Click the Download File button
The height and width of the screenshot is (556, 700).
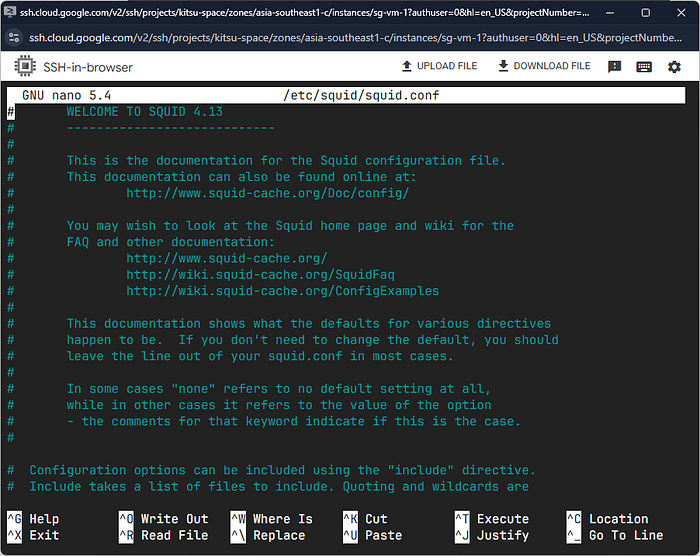[x=544, y=66]
